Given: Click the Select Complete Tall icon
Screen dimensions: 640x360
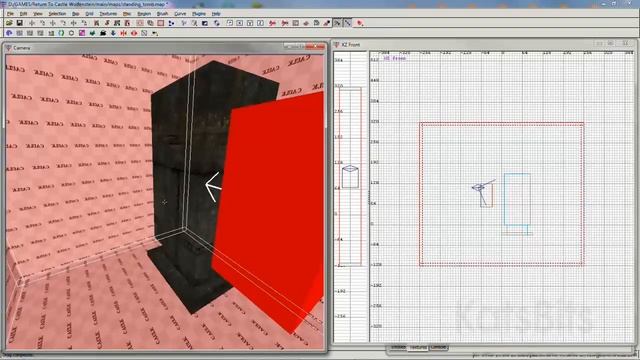Looking at the screenshot, I should tap(96, 23).
